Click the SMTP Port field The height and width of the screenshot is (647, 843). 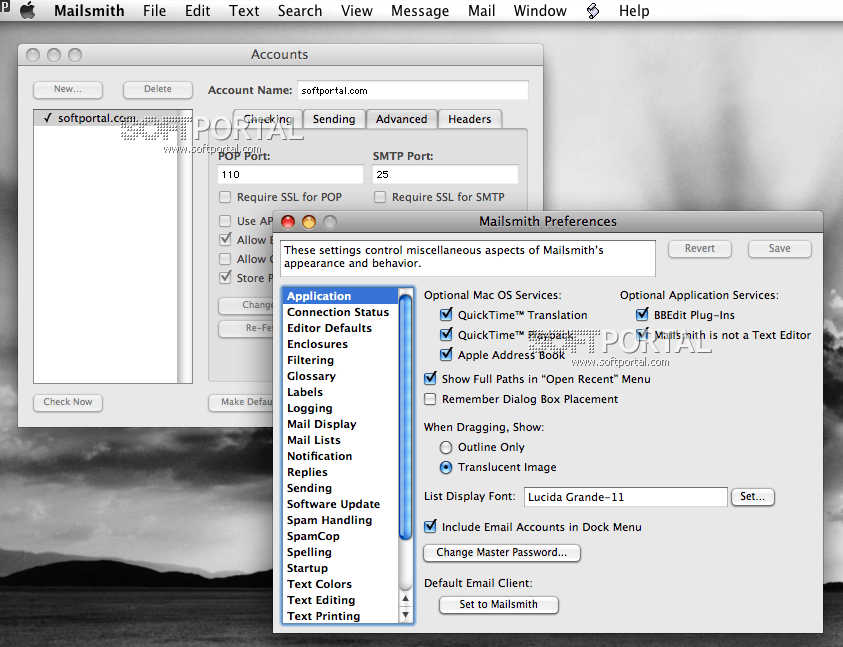click(x=445, y=174)
